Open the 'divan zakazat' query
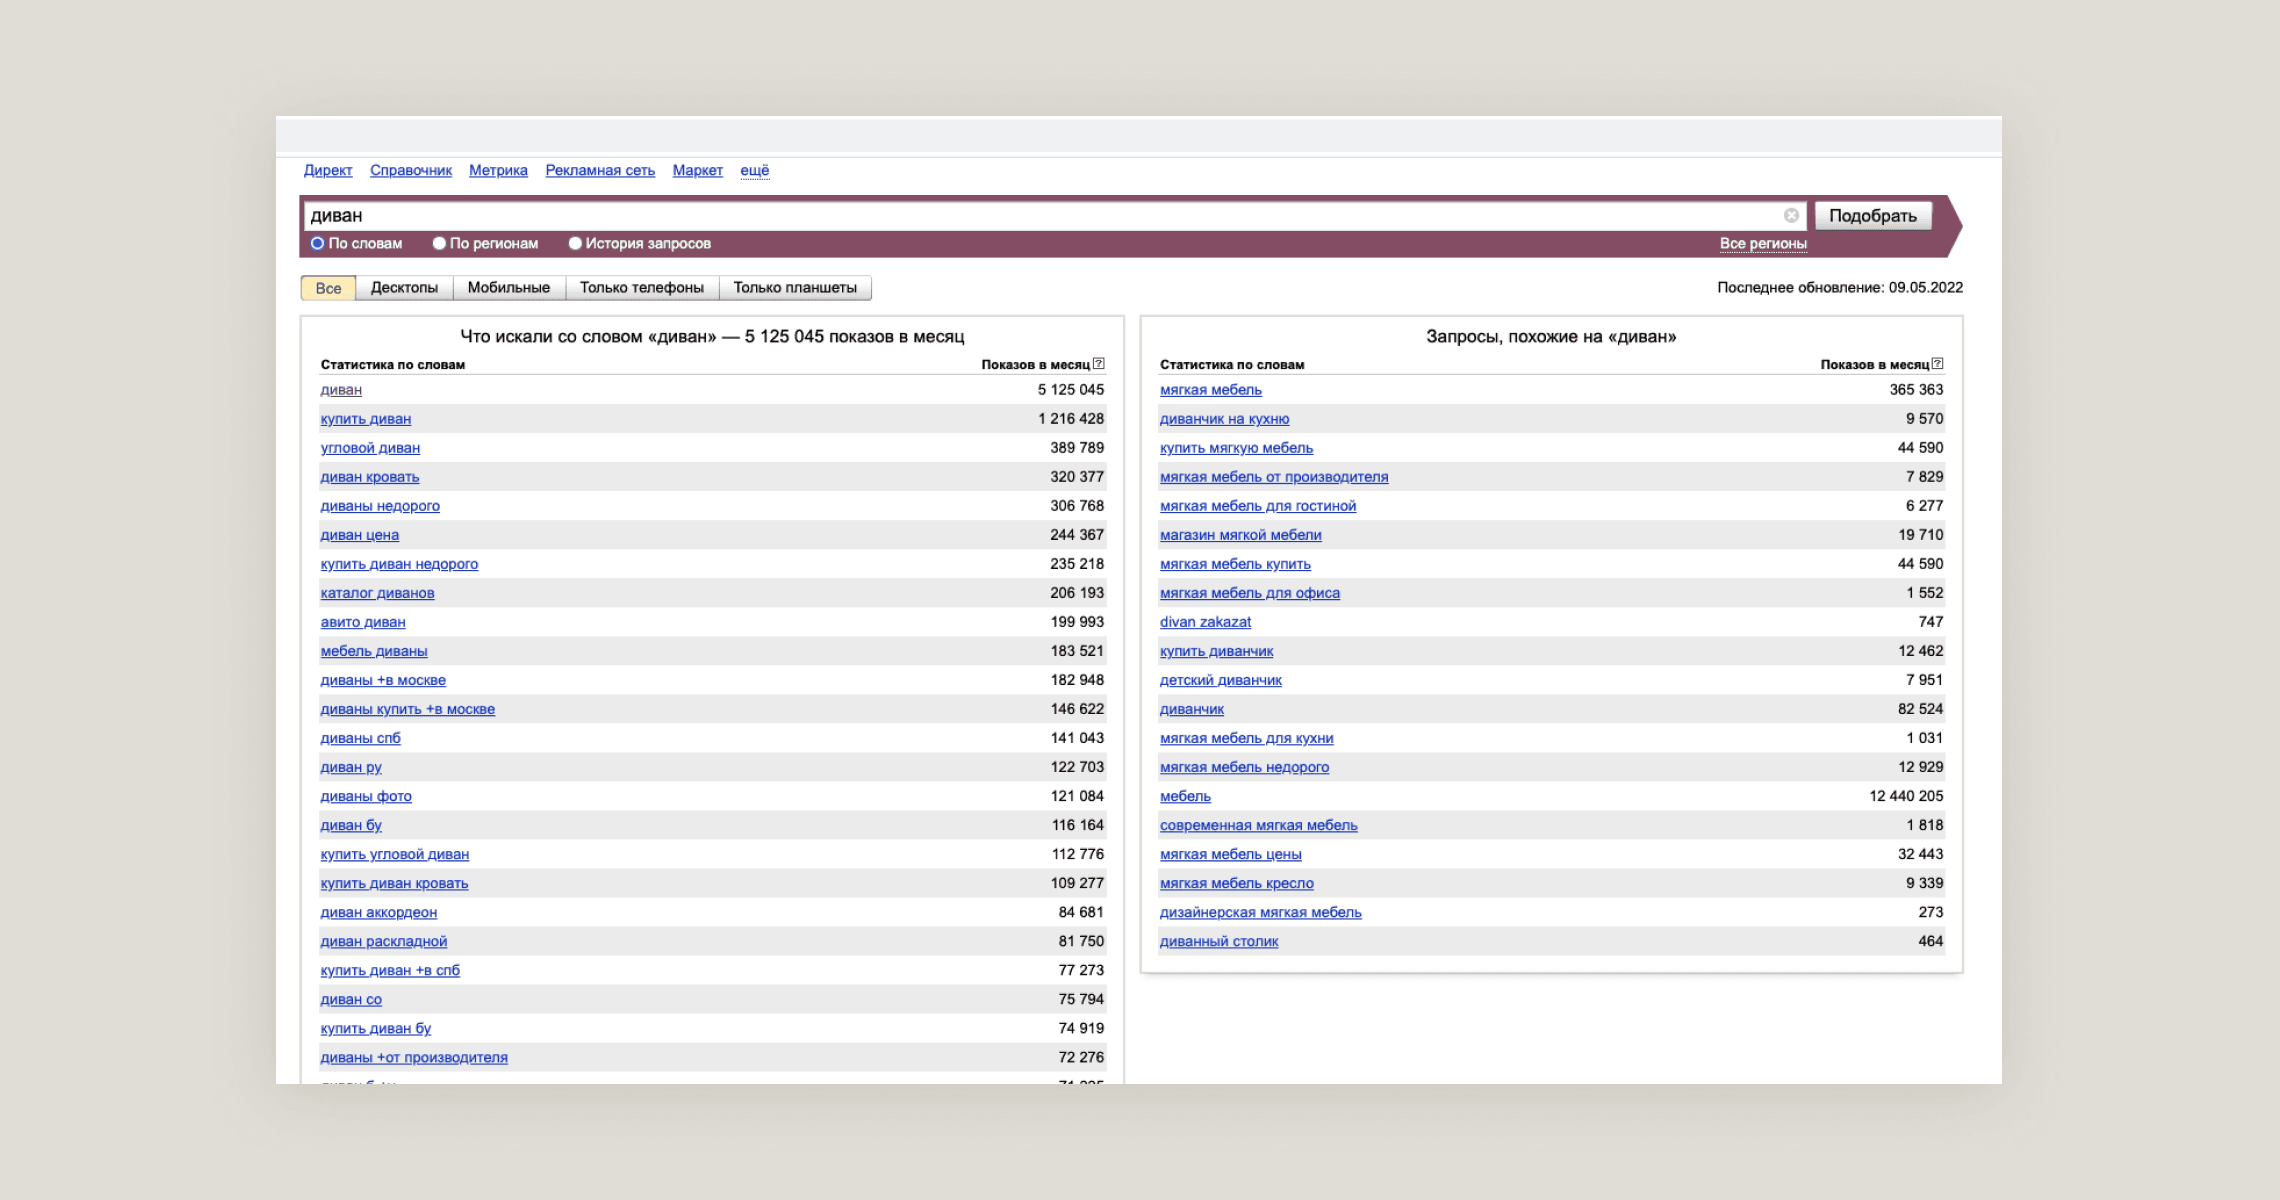This screenshot has height=1200, width=2280. coord(1206,622)
